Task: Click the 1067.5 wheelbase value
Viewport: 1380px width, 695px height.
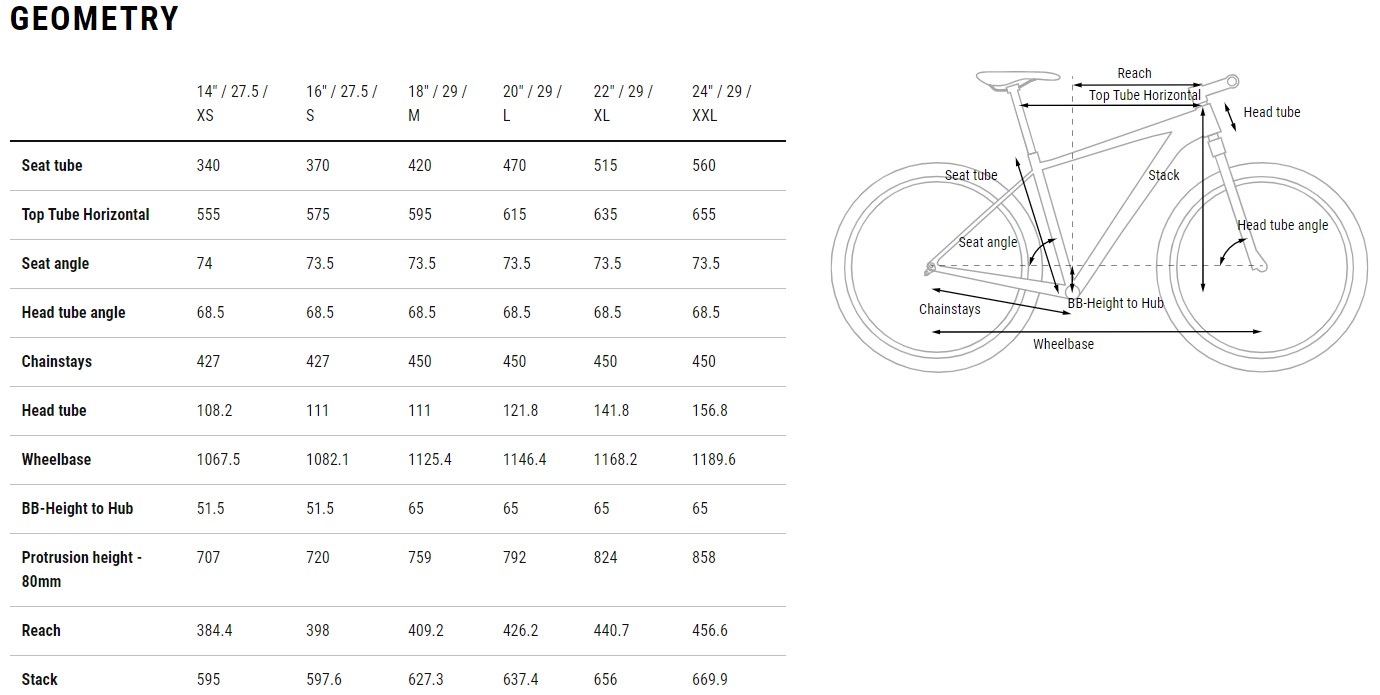Action: click(218, 459)
